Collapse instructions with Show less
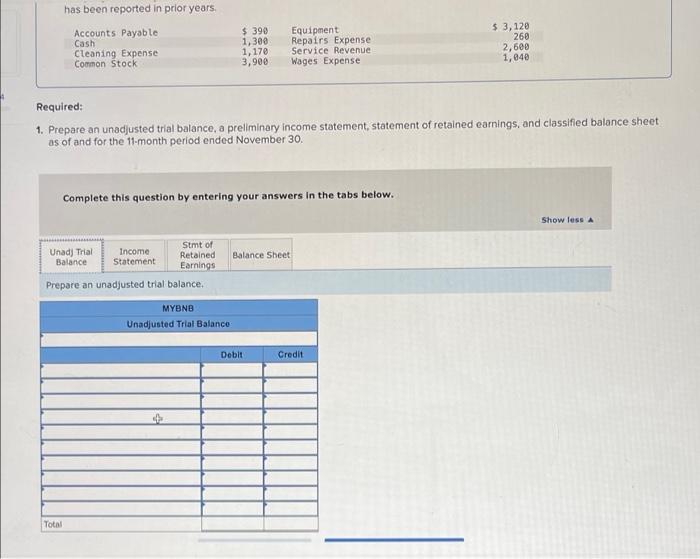This screenshot has width=700, height=559. (567, 220)
